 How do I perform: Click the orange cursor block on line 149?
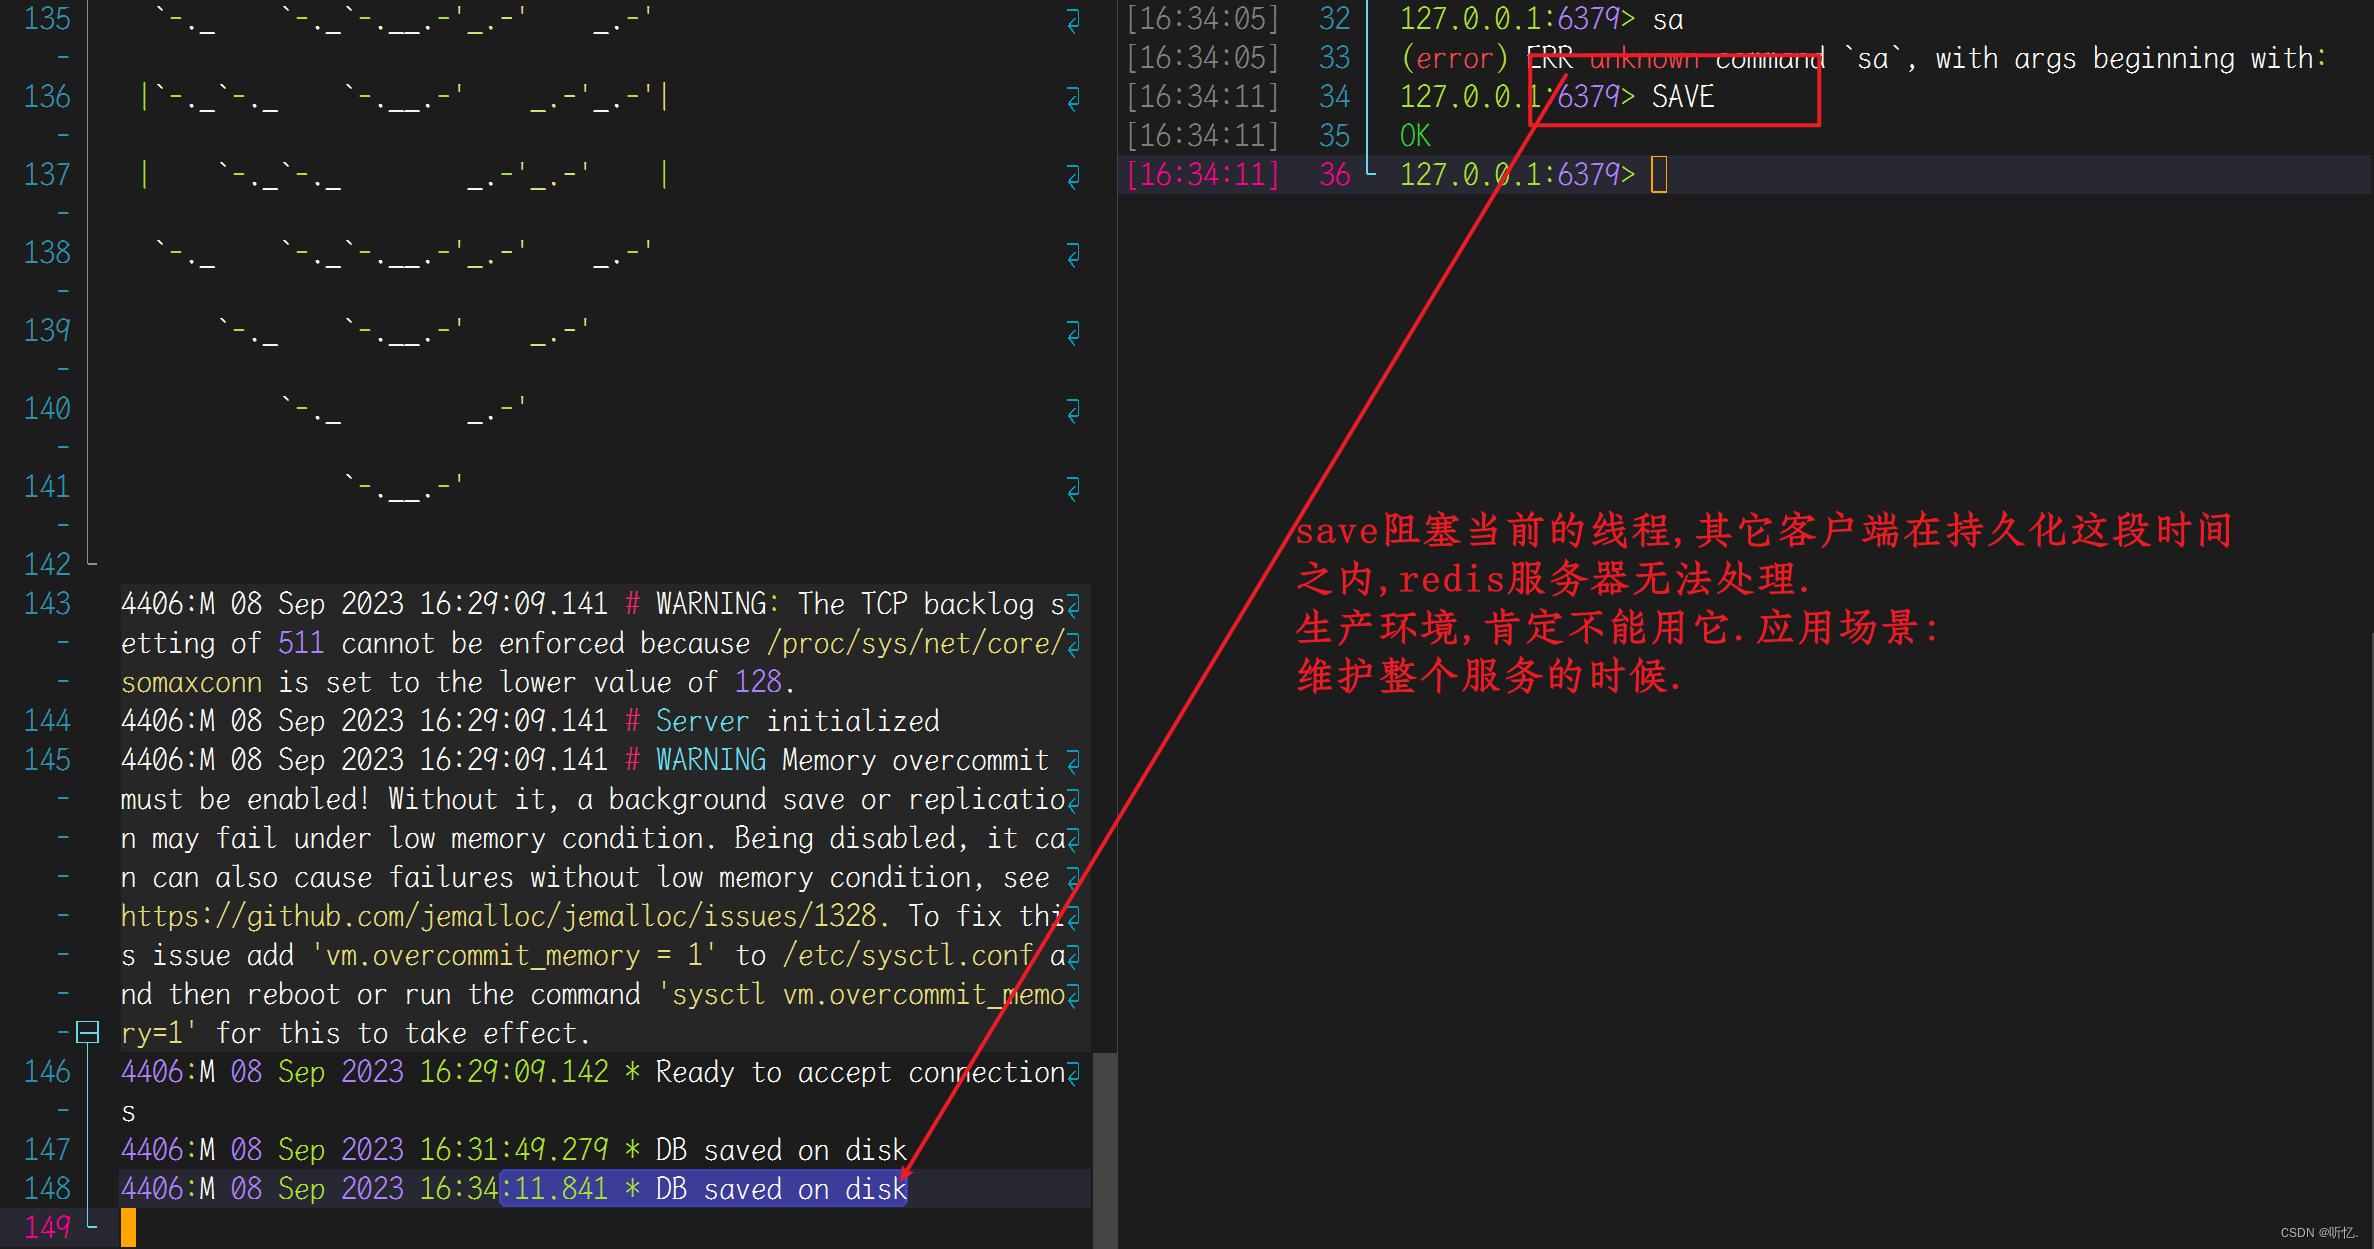[x=128, y=1227]
